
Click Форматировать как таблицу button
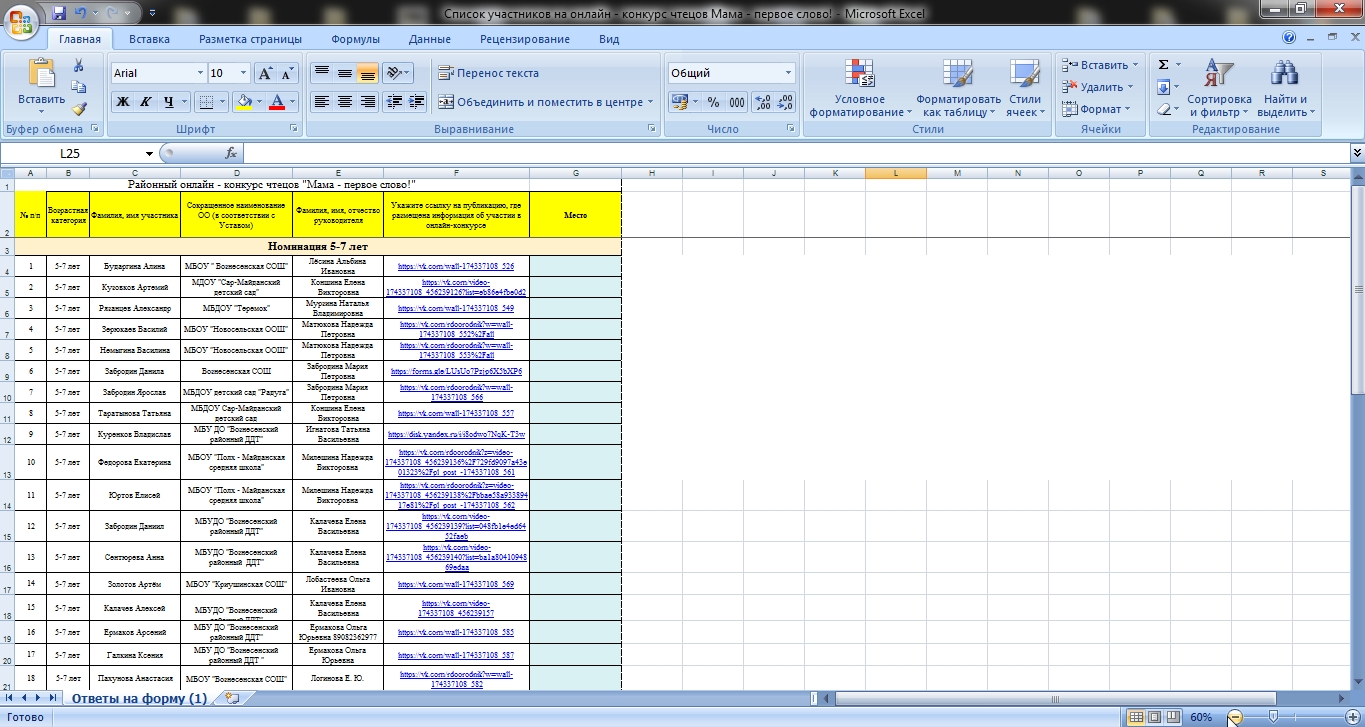tap(958, 88)
